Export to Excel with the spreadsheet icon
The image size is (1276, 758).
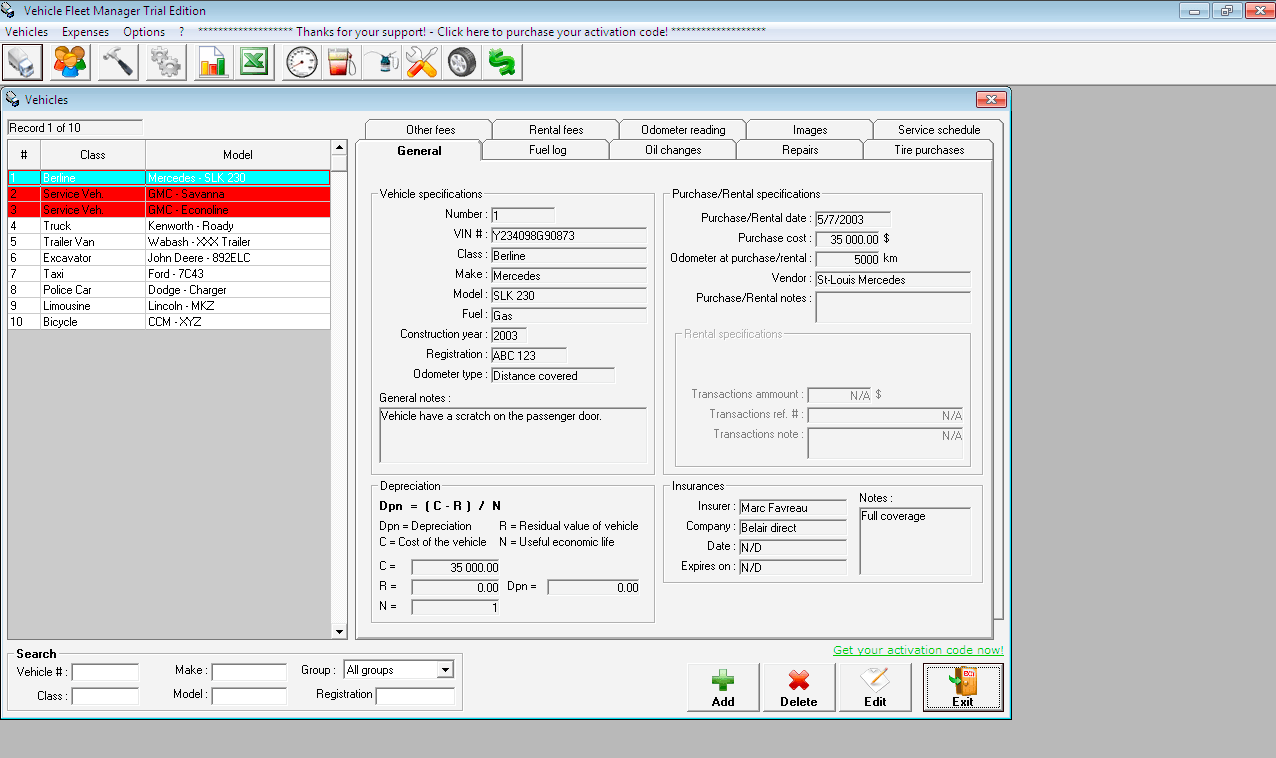pyautogui.click(x=253, y=62)
